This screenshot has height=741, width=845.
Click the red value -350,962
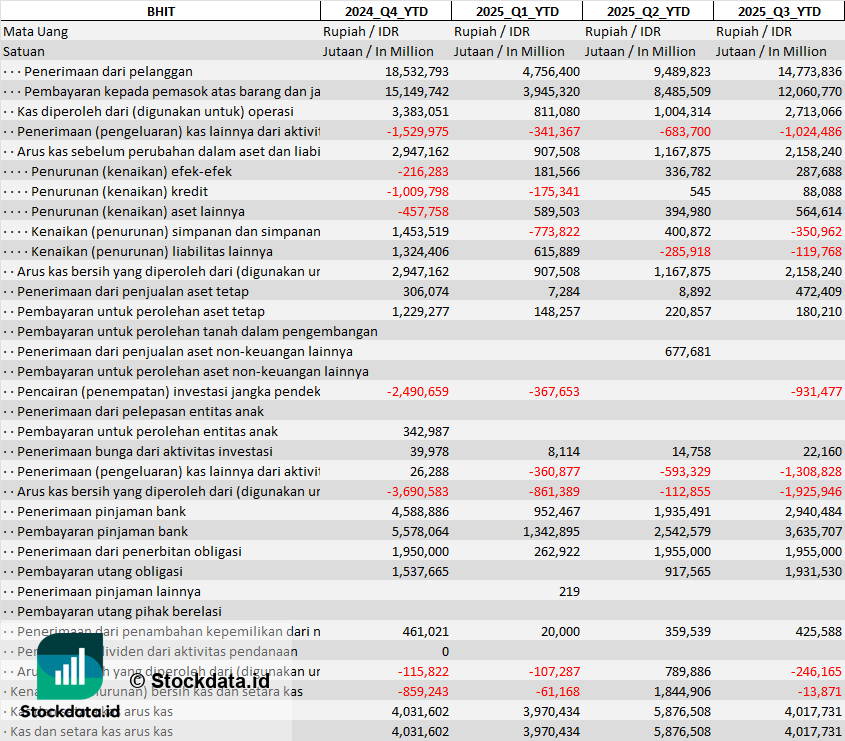pos(816,231)
